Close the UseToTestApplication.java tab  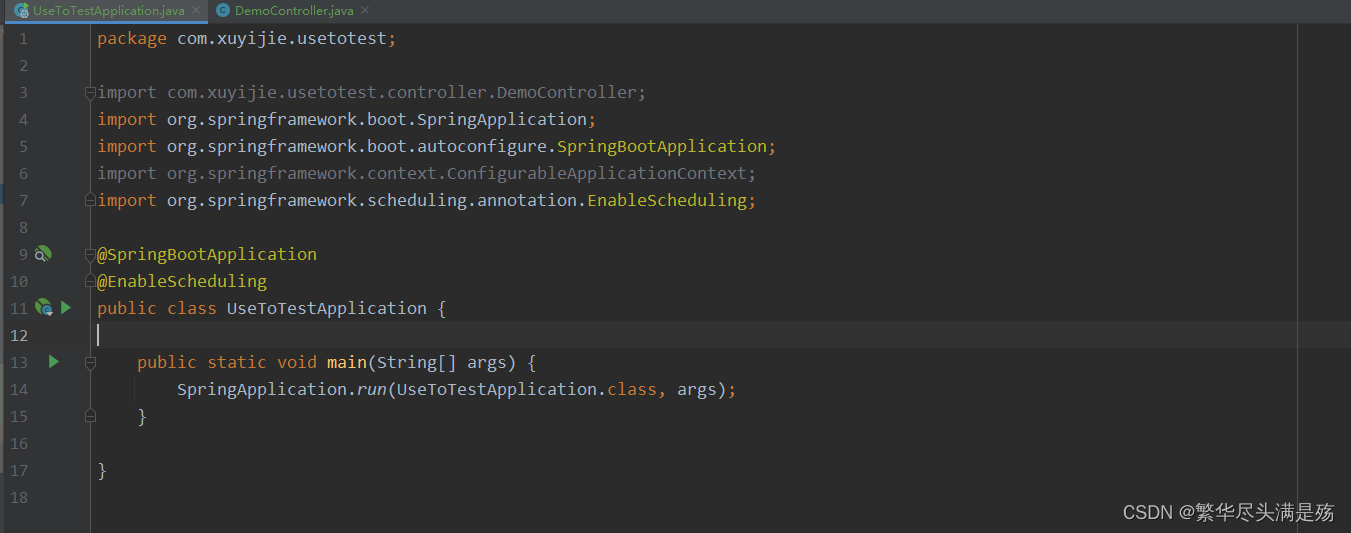tap(196, 11)
